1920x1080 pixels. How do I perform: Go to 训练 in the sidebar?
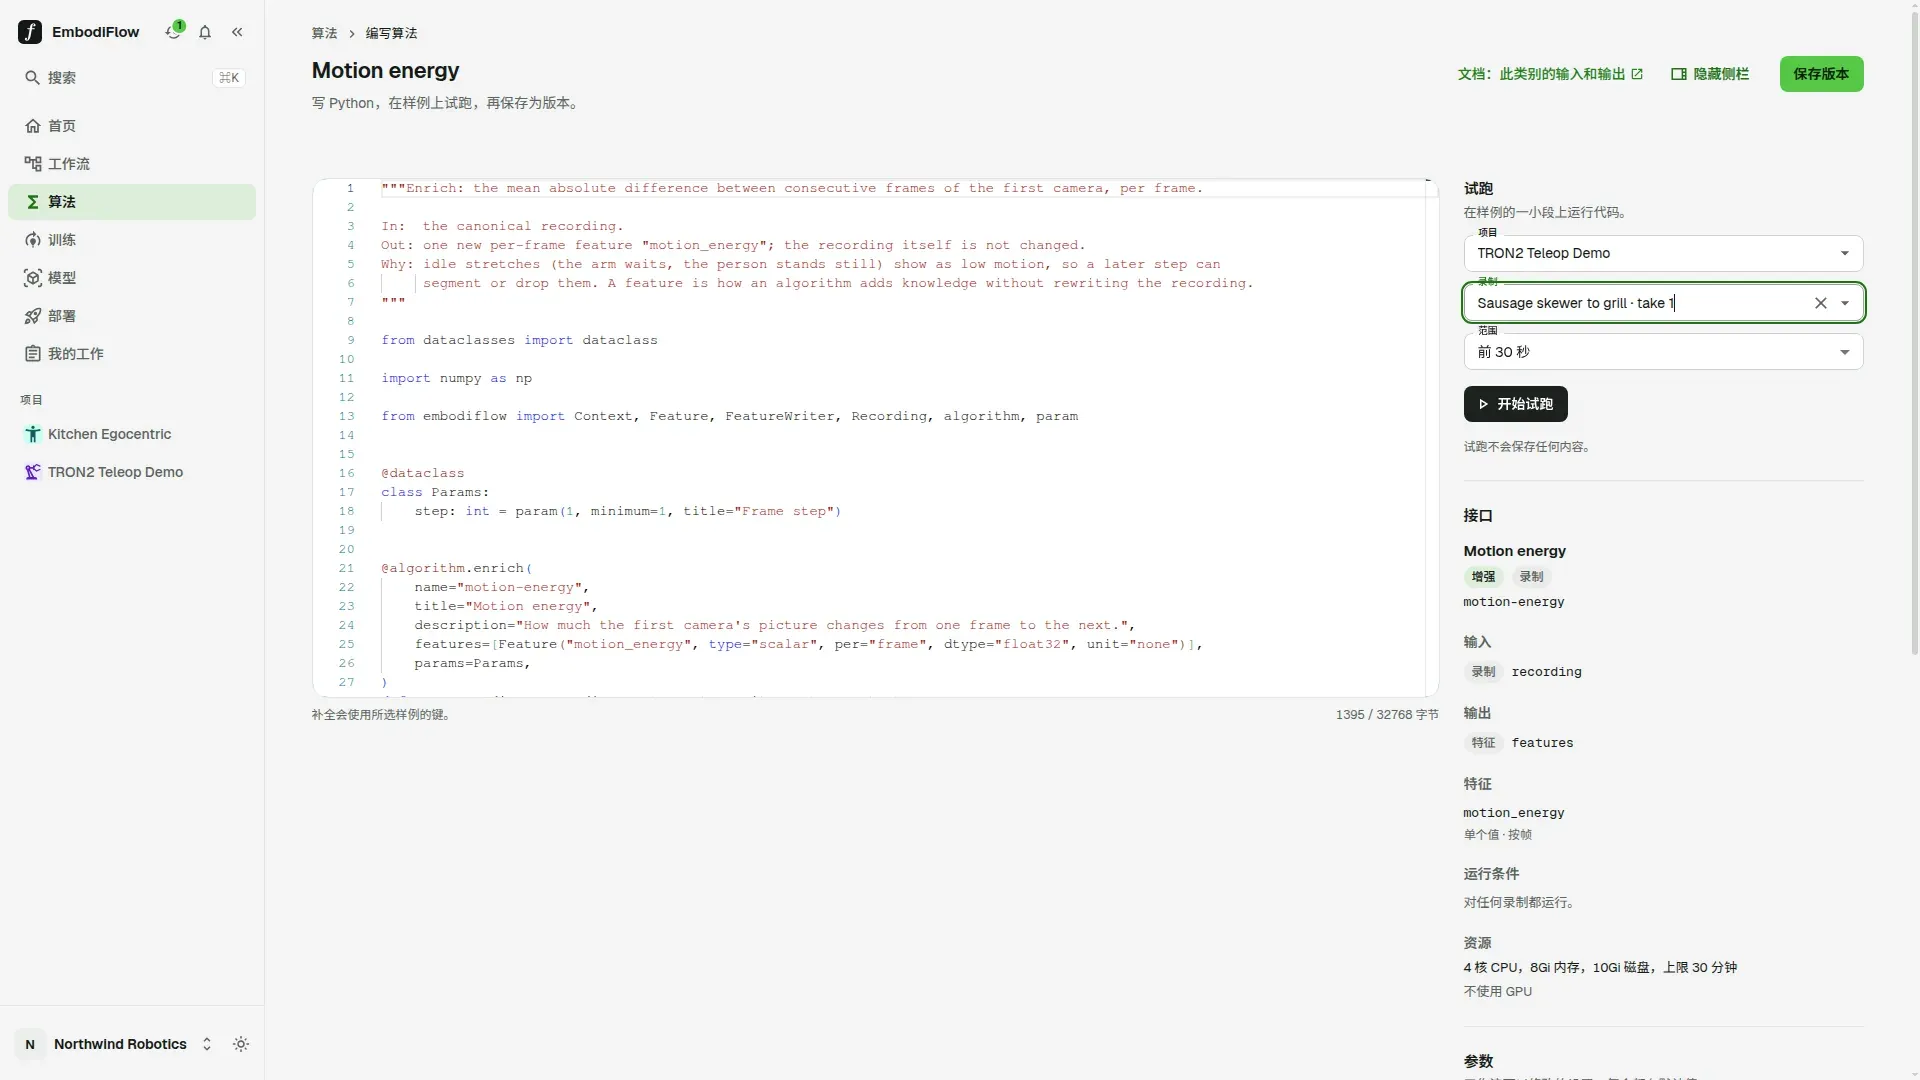(x=132, y=240)
